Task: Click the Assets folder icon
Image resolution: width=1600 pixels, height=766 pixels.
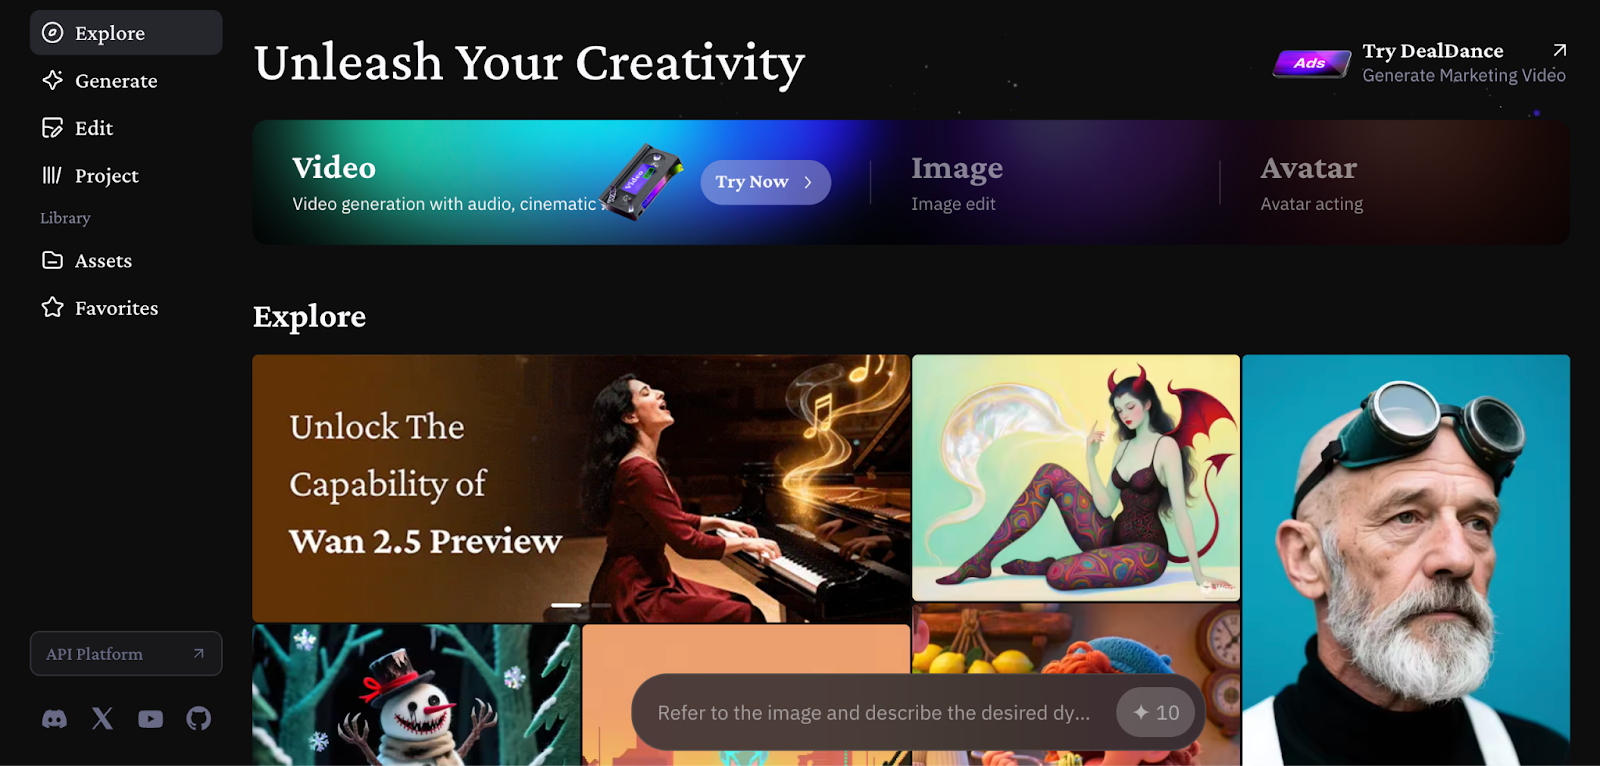Action: 52,260
